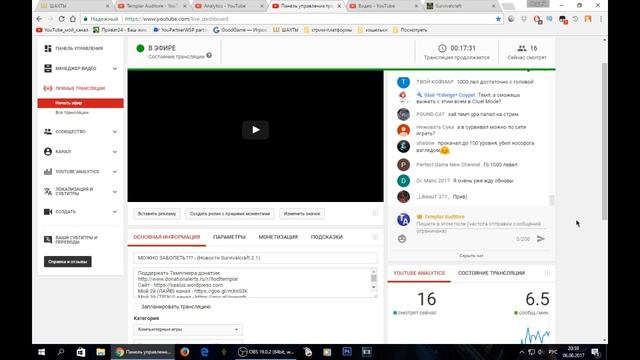This screenshot has height=360, width=640.
Task: Click help icon next to stream status
Action: coord(209,55)
